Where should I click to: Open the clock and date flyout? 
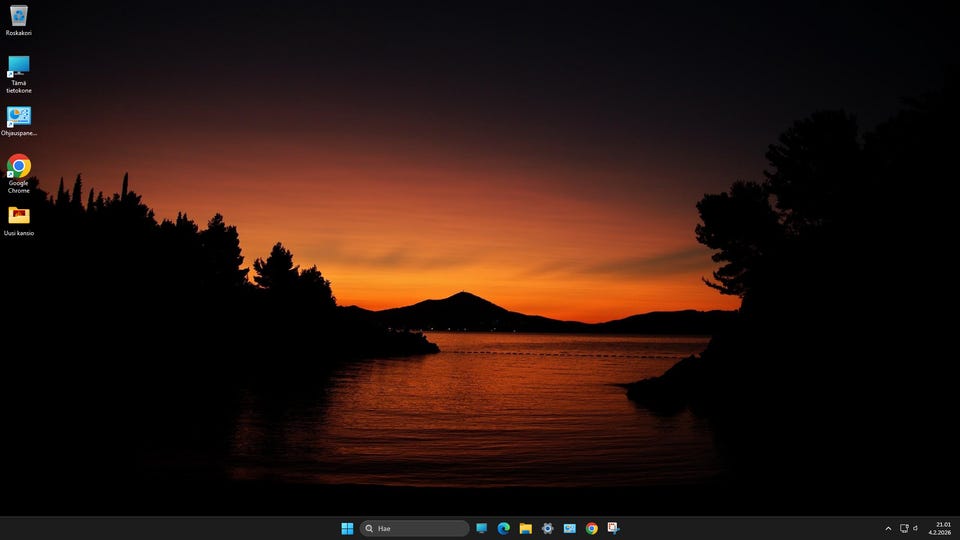tap(942, 528)
